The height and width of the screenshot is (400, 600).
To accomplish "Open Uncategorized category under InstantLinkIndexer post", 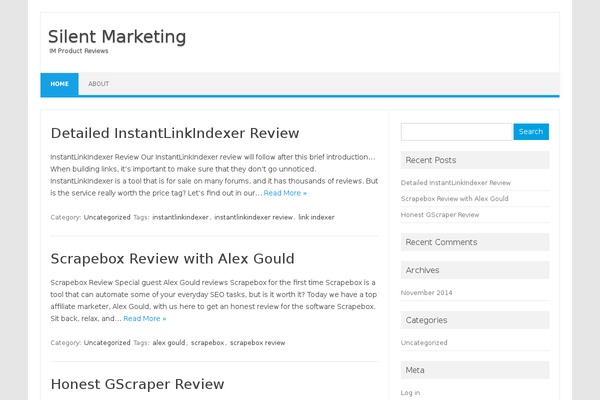I will point(107,217).
